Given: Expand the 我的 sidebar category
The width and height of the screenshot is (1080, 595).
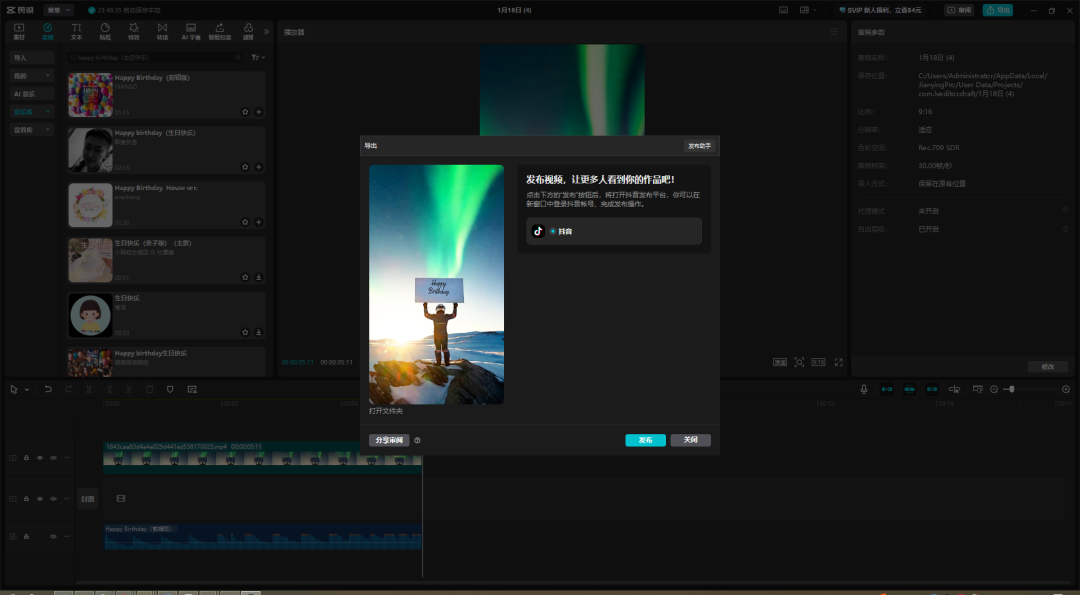Looking at the screenshot, I should tap(32, 75).
